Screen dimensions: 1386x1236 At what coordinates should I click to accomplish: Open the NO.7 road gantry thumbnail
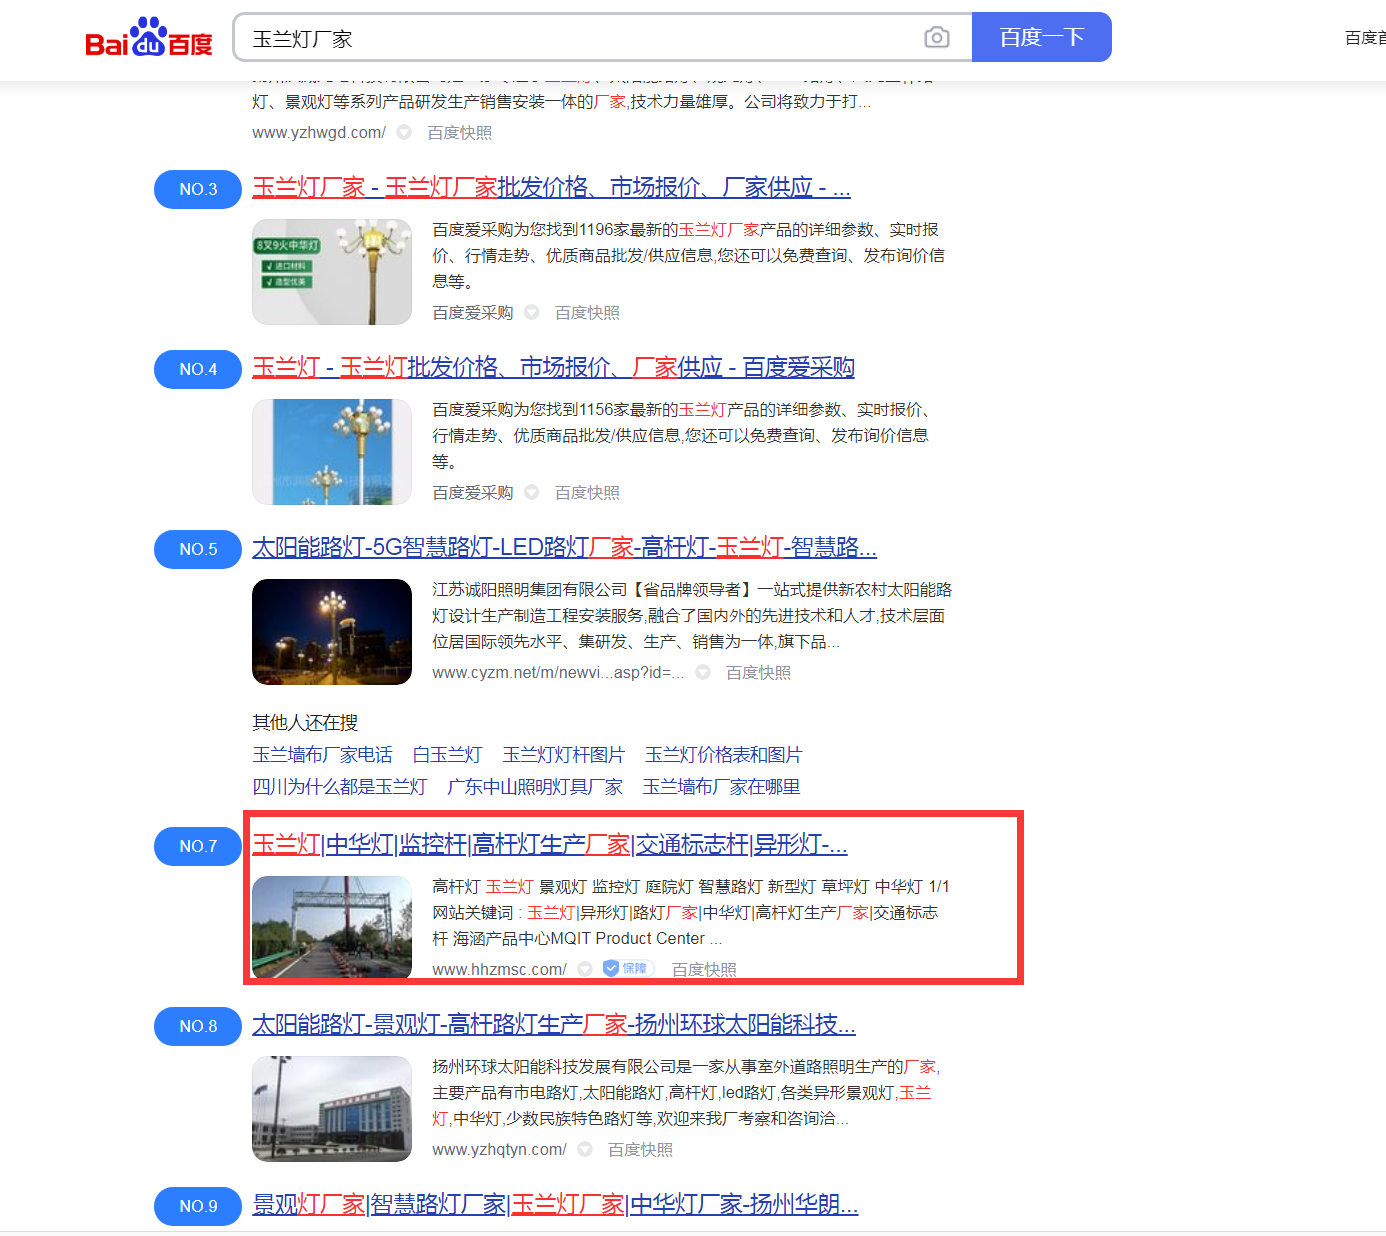pyautogui.click(x=332, y=927)
